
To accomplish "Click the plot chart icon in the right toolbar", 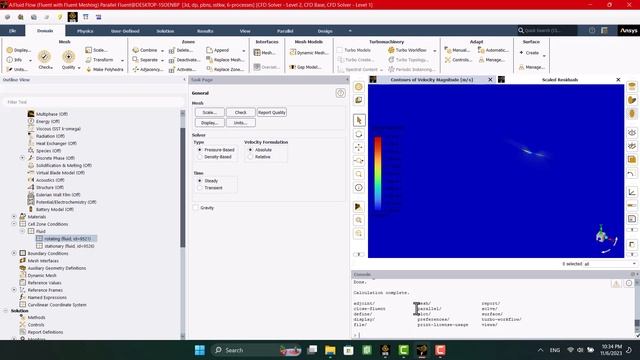I will 632,192.
